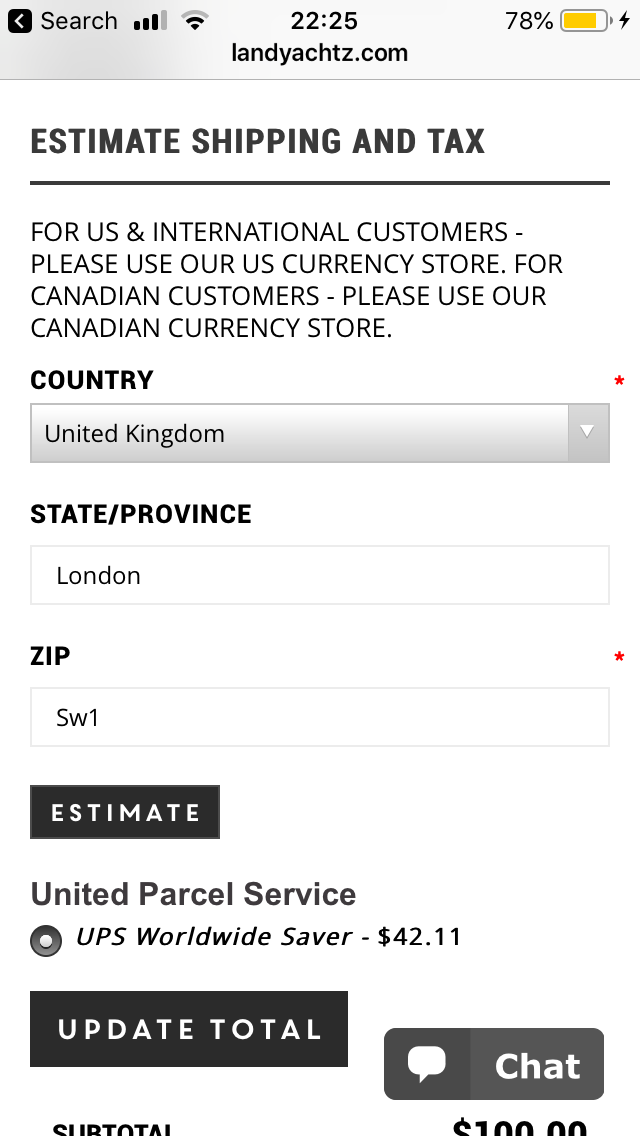This screenshot has width=640, height=1136.
Task: Focus the ZIP field containing Sw1
Action: (320, 717)
